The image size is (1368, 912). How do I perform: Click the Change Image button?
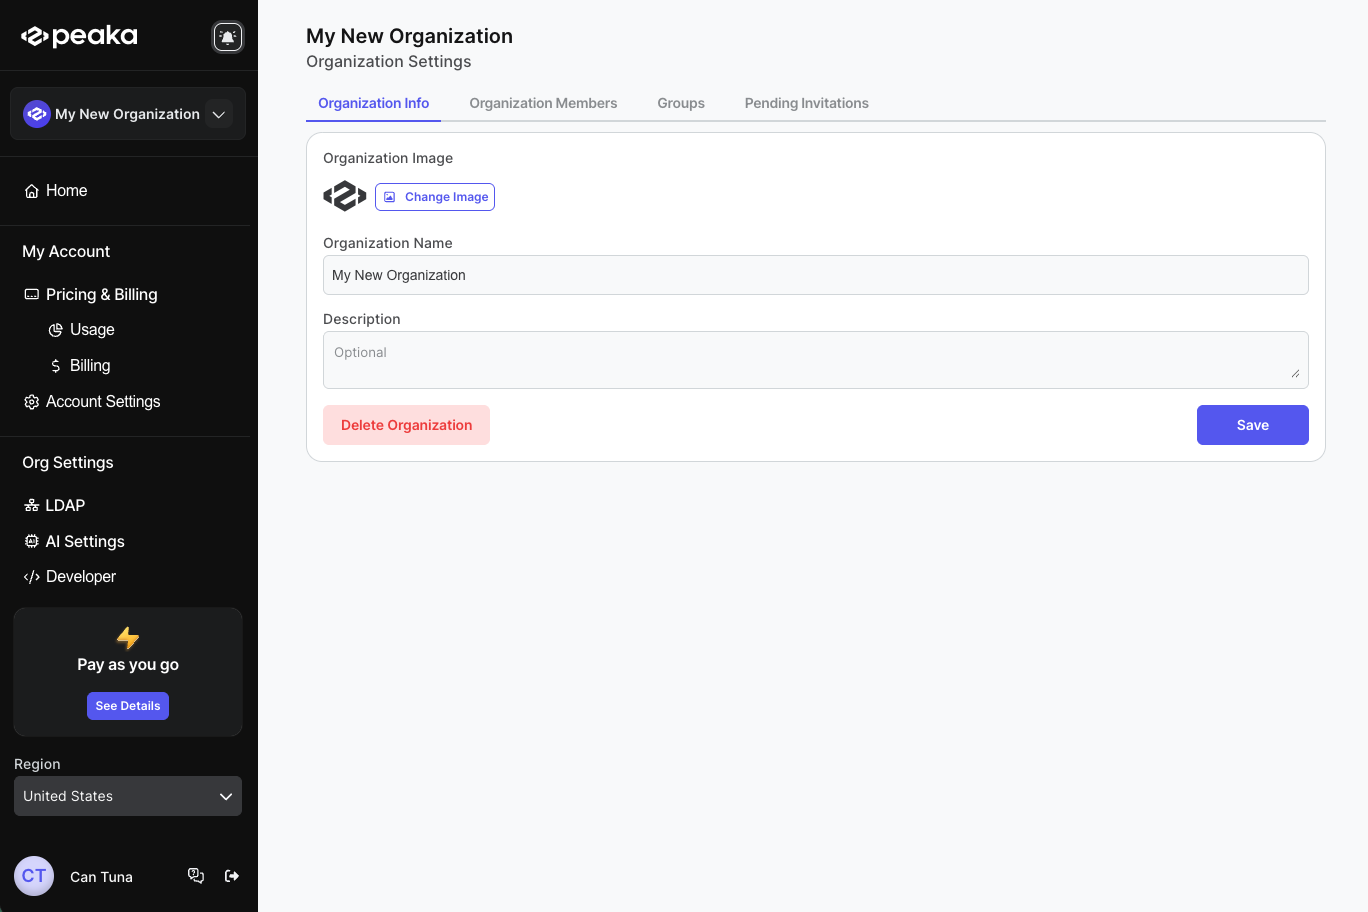(434, 197)
